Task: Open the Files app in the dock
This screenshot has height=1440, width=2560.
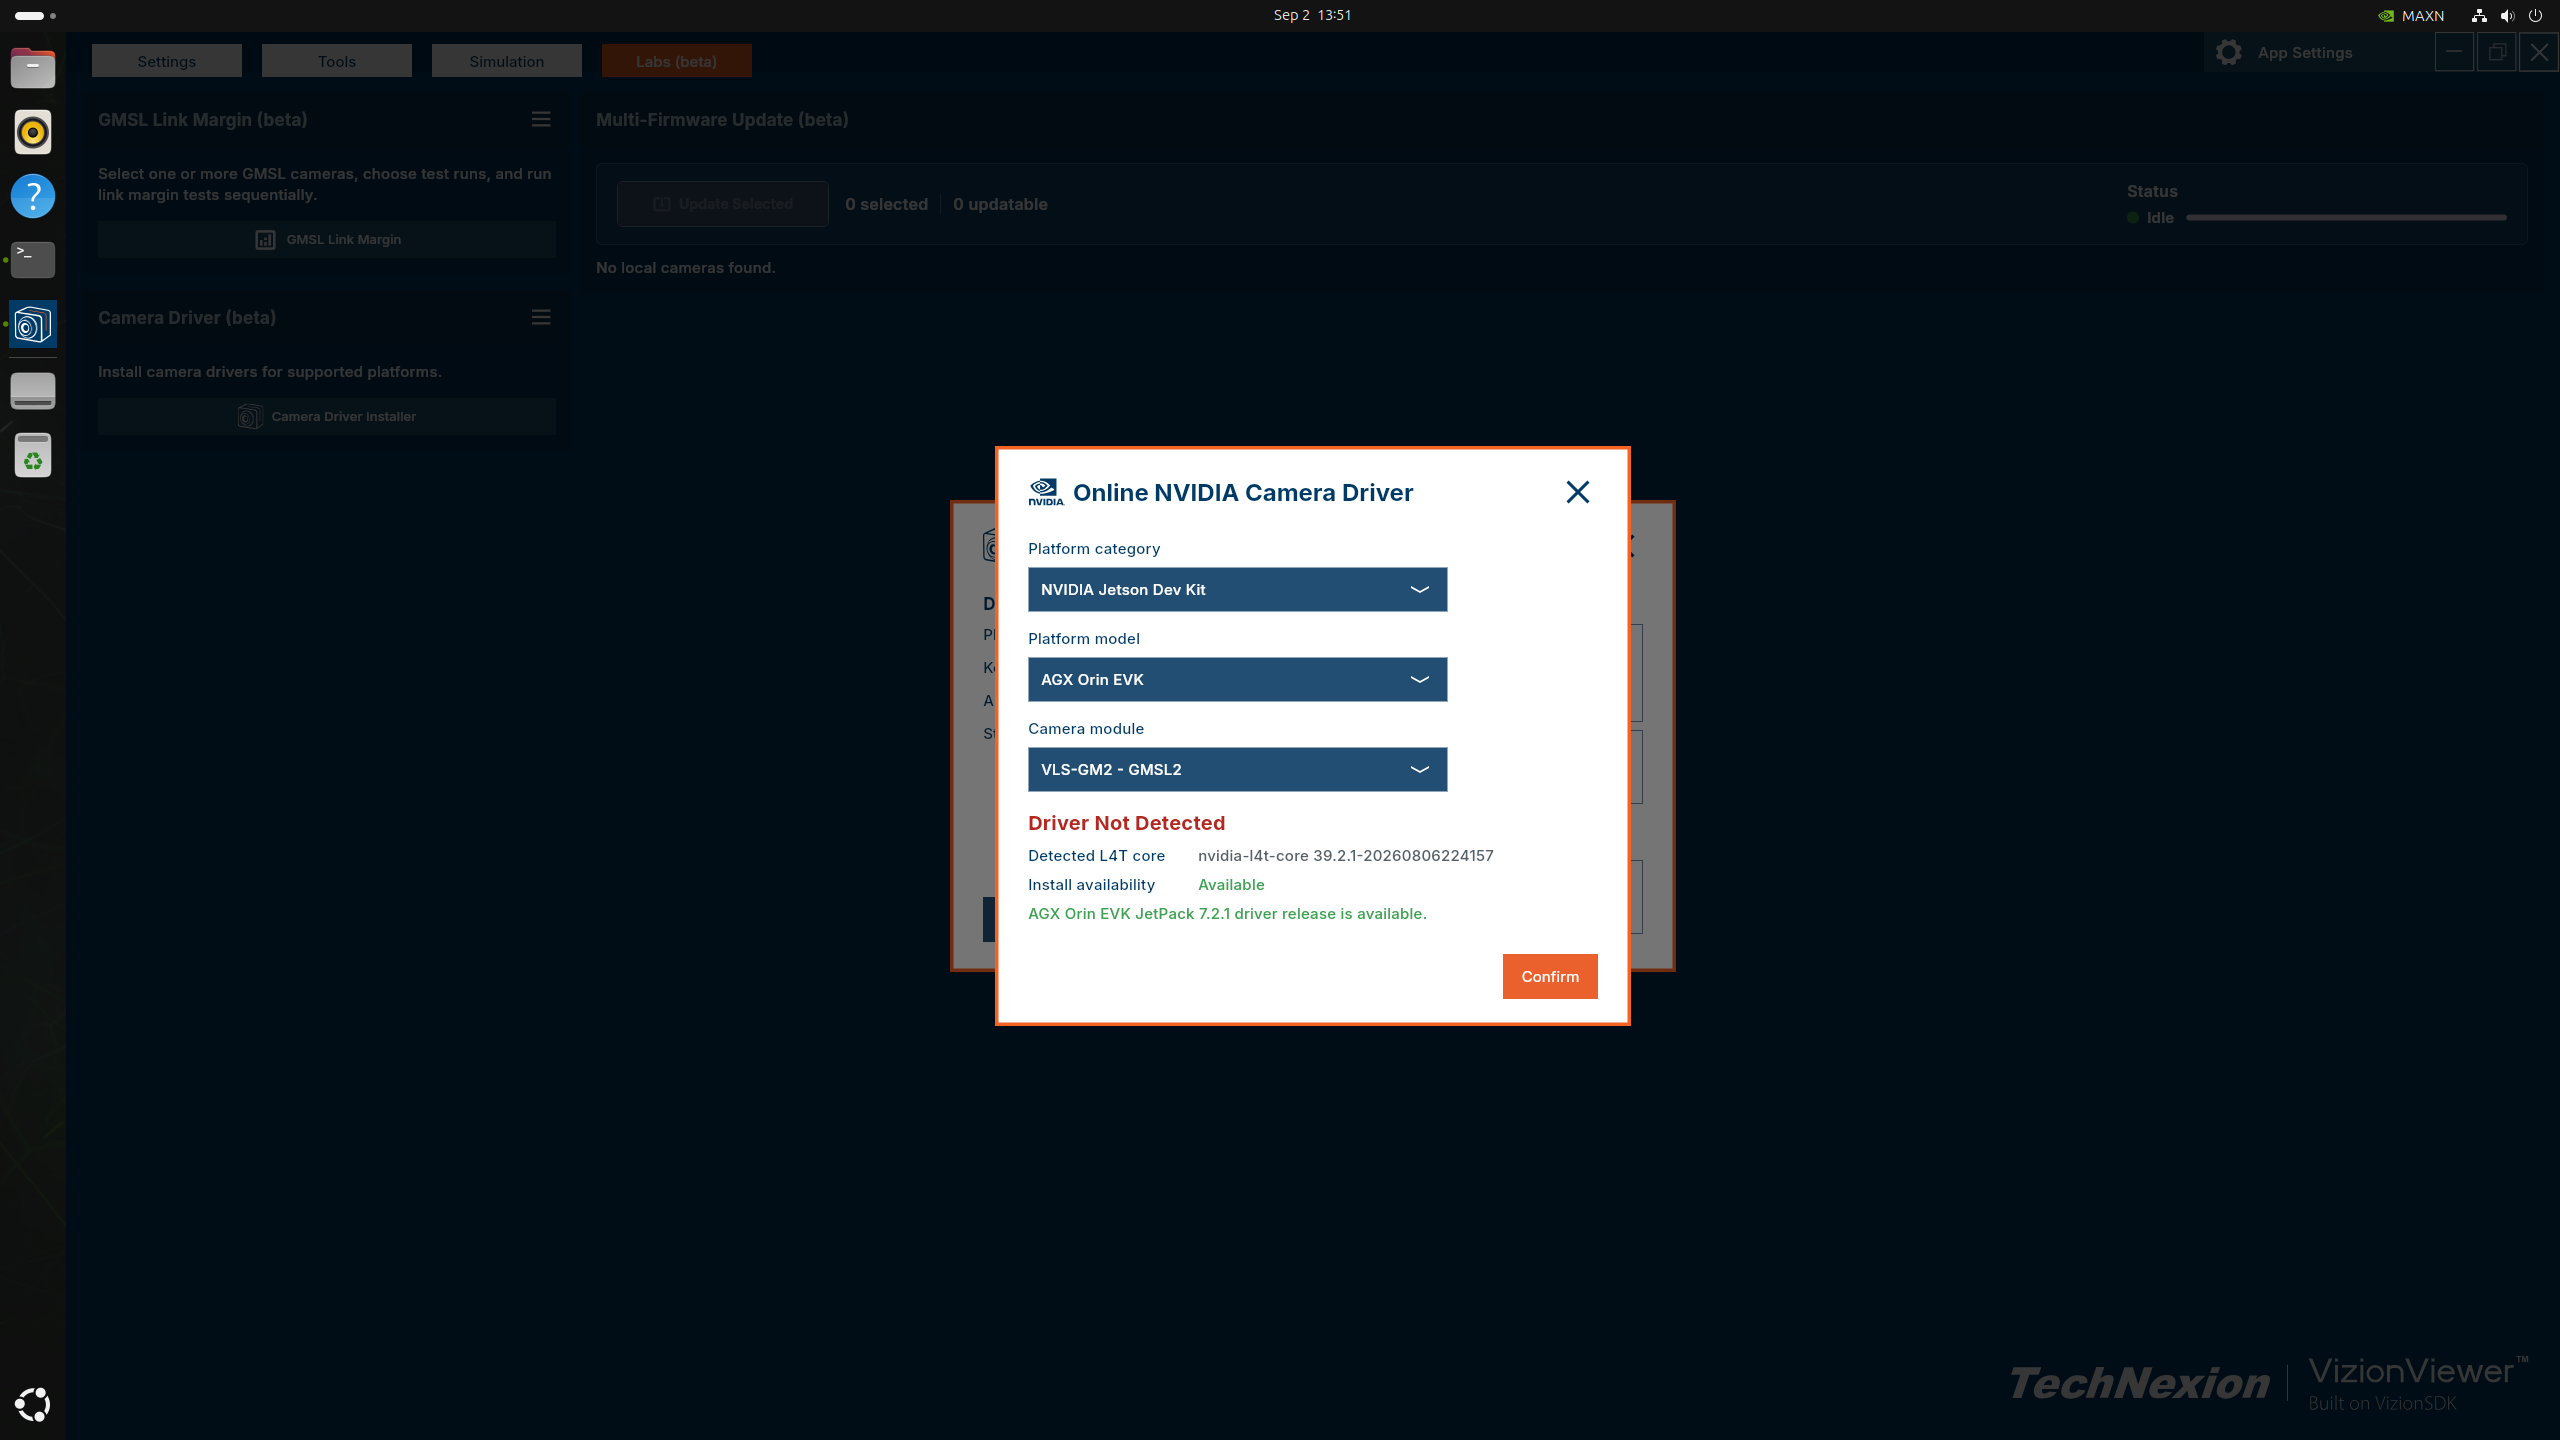Action: point(33,68)
